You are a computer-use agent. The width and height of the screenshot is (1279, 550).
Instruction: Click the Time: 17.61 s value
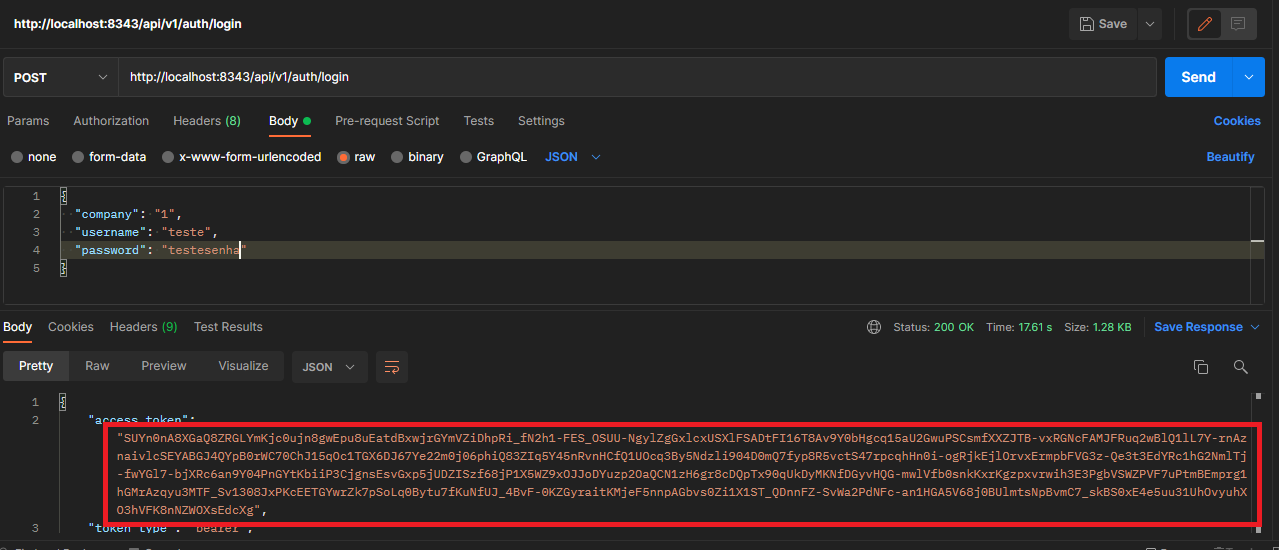coord(1018,327)
